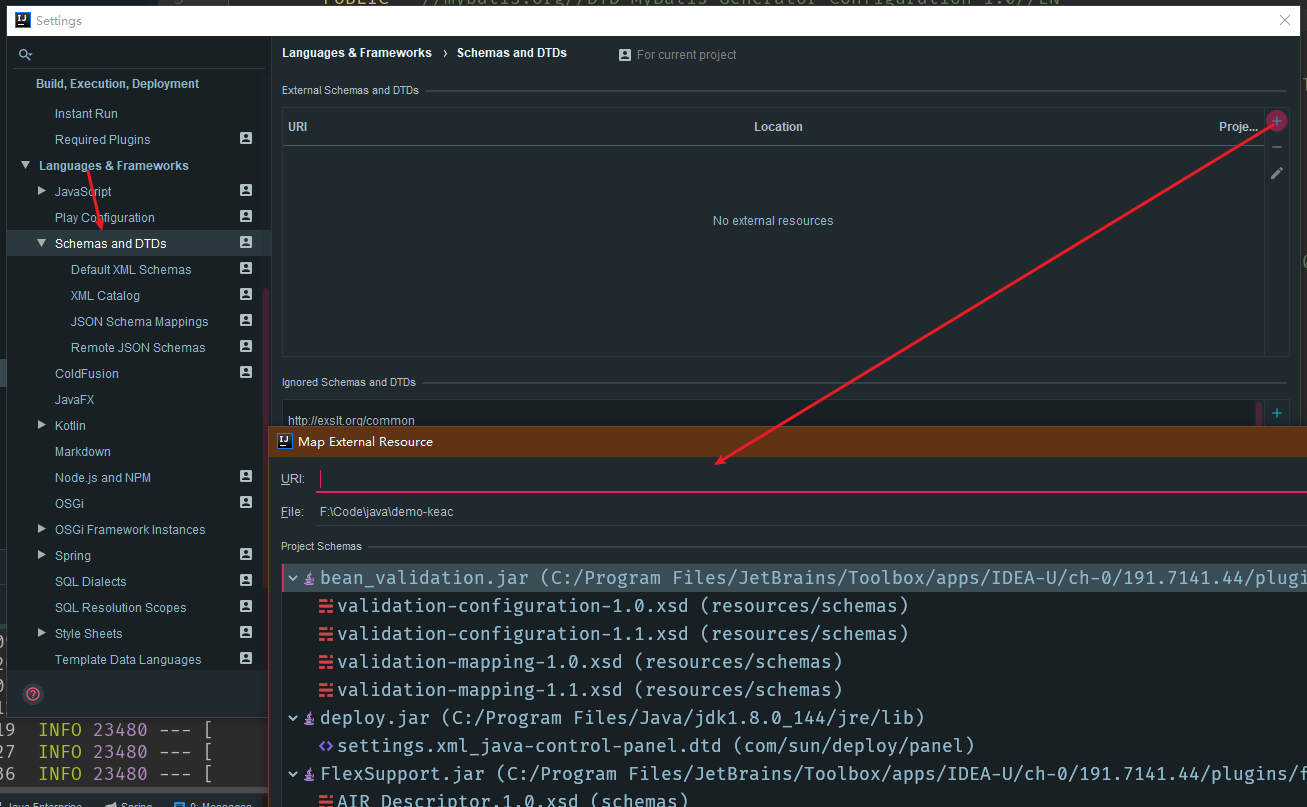This screenshot has height=807, width=1307.
Task: Click the IntelliJ logo in Settings title bar
Action: [x=22, y=20]
